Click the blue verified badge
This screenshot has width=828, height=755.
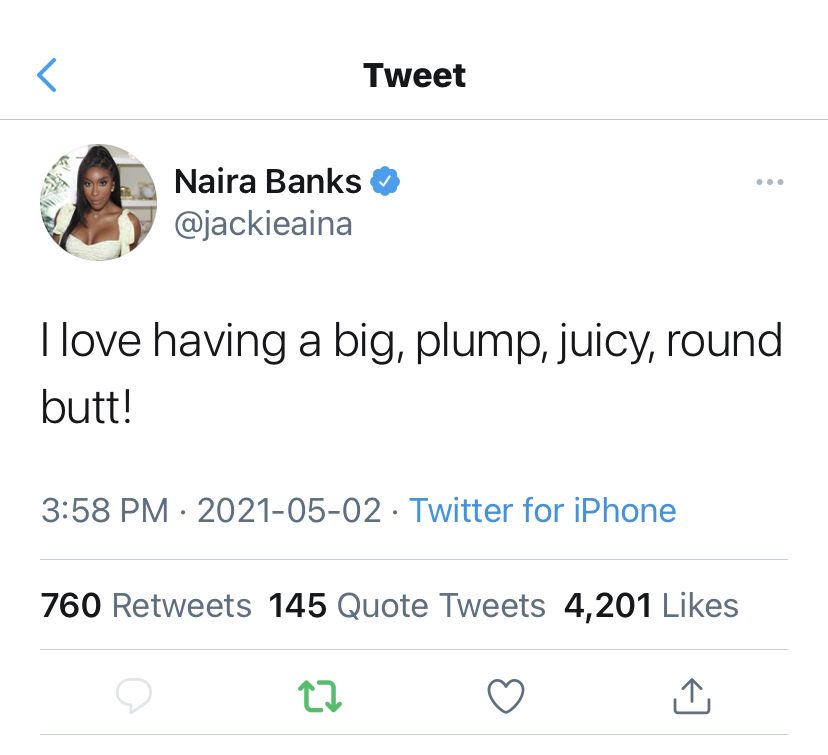pos(385,181)
